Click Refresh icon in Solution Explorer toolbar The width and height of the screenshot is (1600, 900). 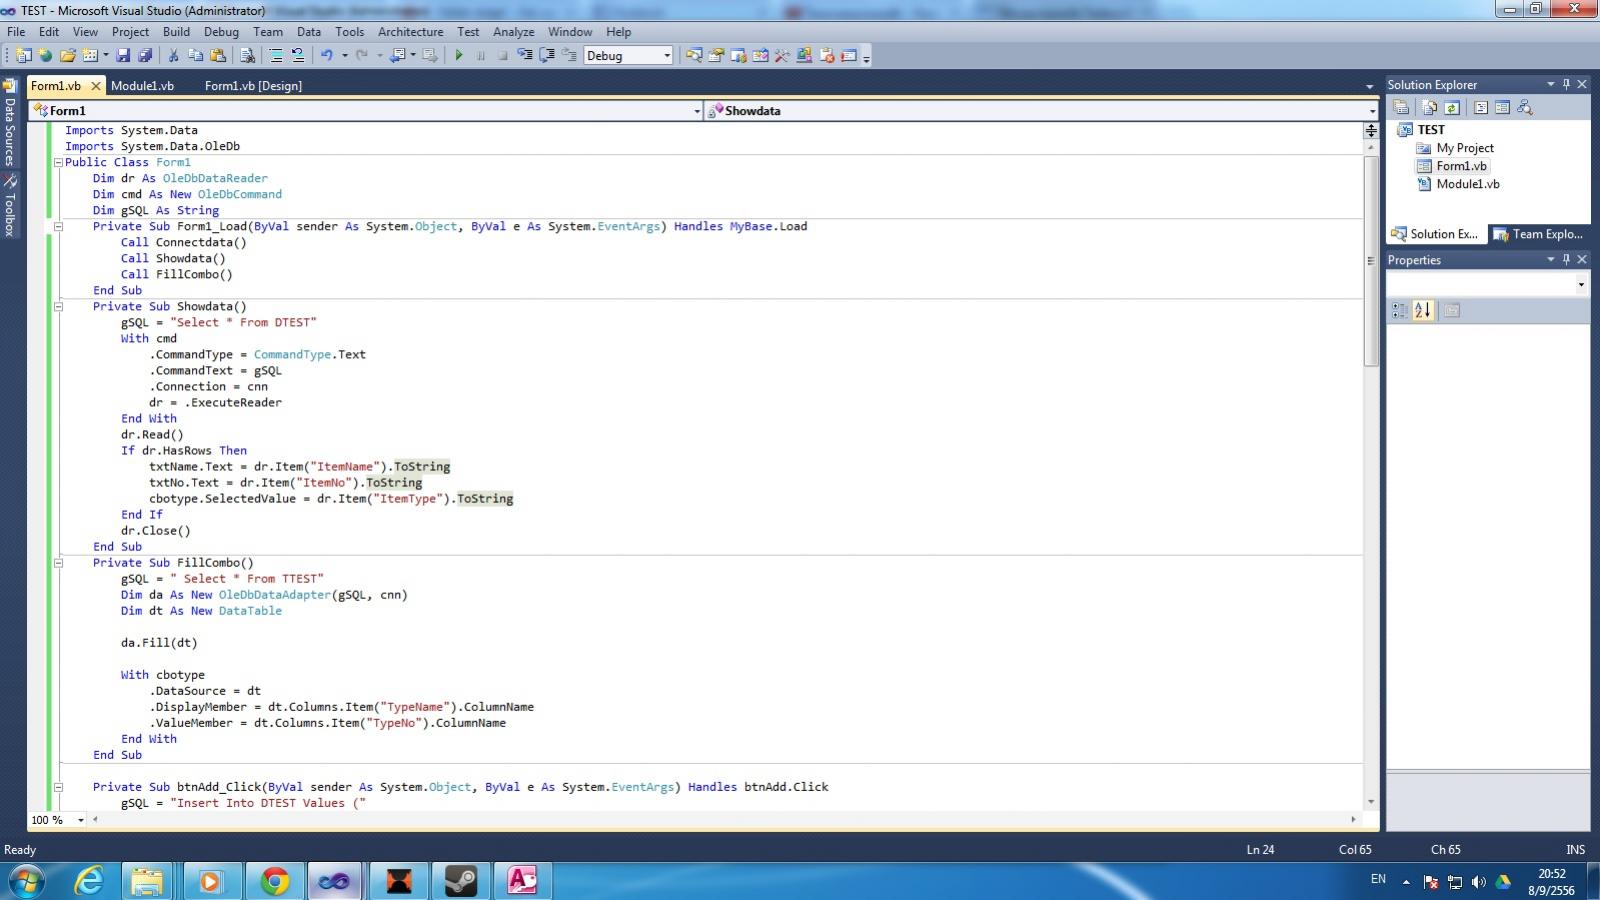pyautogui.click(x=1452, y=107)
